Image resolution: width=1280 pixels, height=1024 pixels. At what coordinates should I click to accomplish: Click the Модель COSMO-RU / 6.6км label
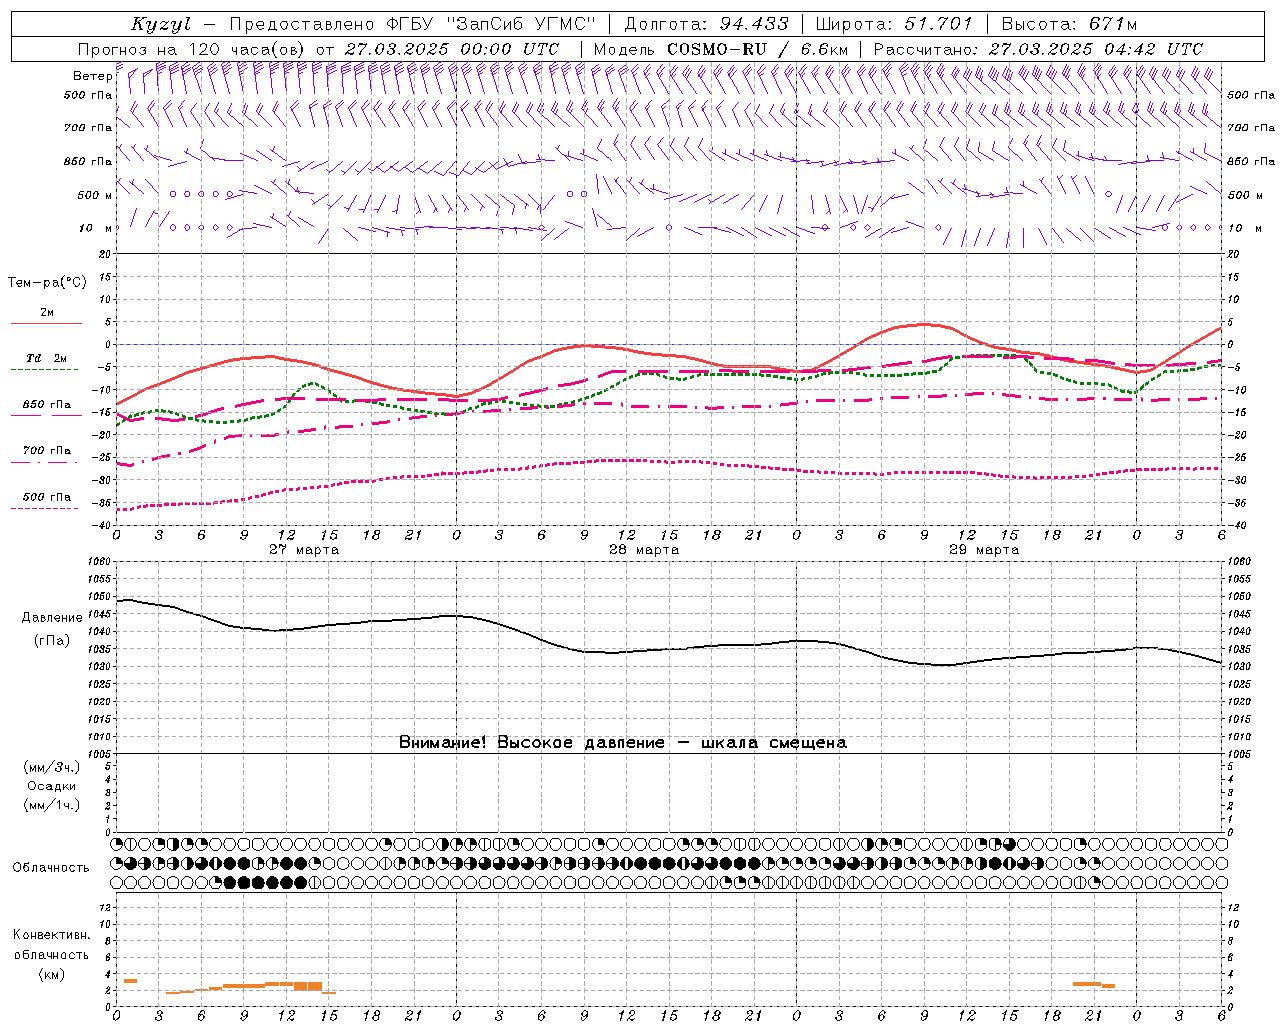[720, 49]
